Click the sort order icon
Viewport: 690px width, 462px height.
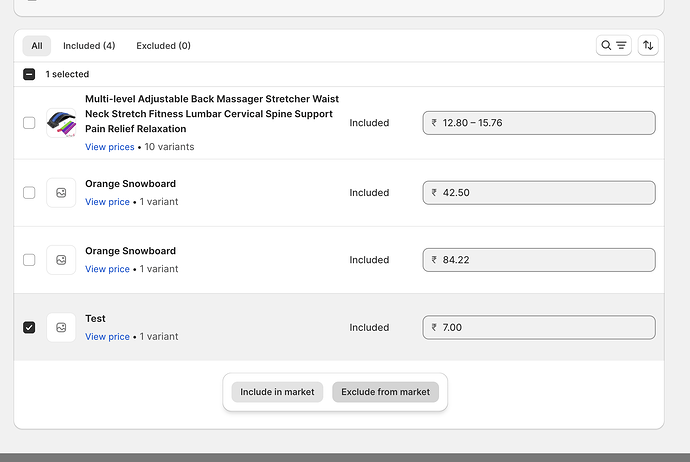point(648,45)
